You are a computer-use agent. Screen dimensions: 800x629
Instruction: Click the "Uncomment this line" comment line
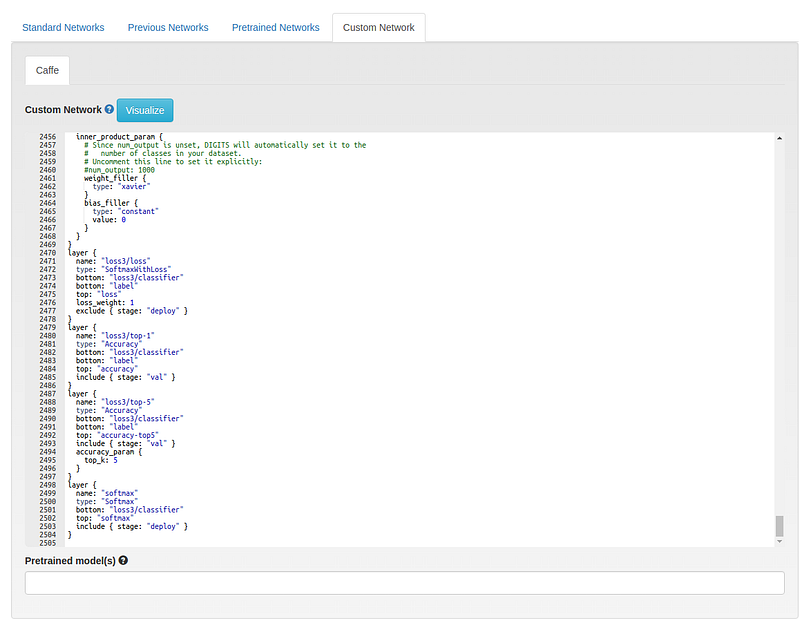173,161
